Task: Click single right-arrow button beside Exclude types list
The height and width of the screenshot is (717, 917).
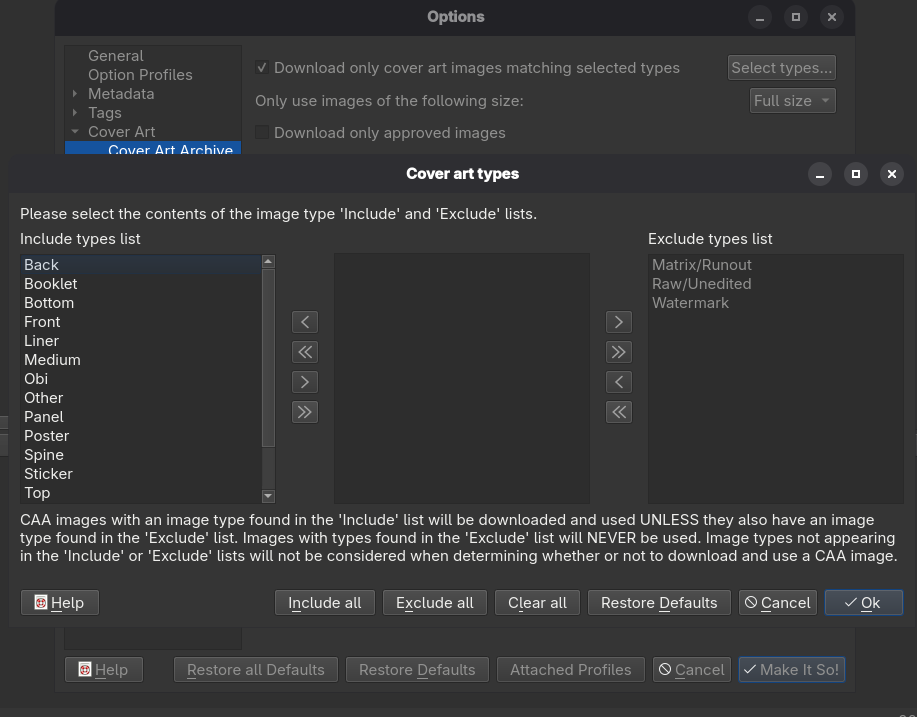Action: point(619,322)
